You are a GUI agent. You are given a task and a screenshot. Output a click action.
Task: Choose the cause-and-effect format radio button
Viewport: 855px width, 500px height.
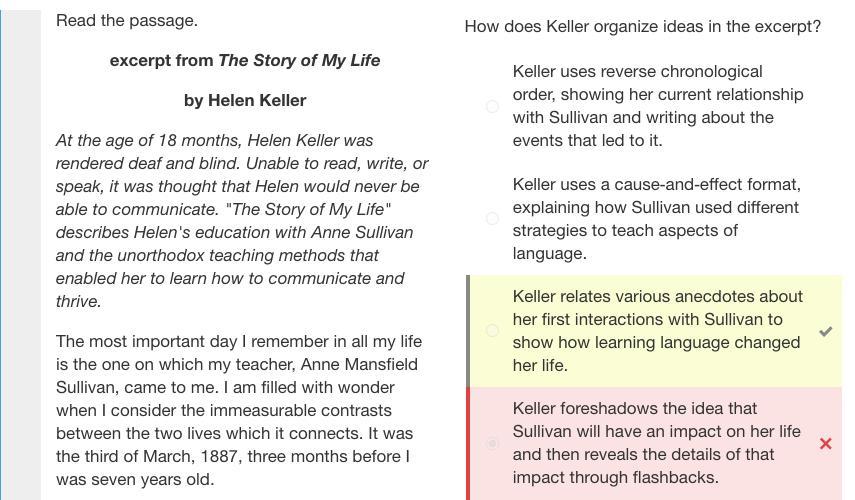(492, 219)
